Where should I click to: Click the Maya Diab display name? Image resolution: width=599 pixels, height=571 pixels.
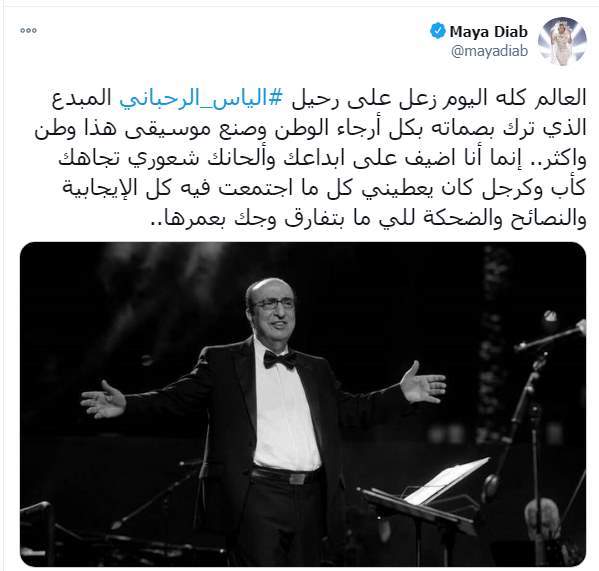pos(489,31)
